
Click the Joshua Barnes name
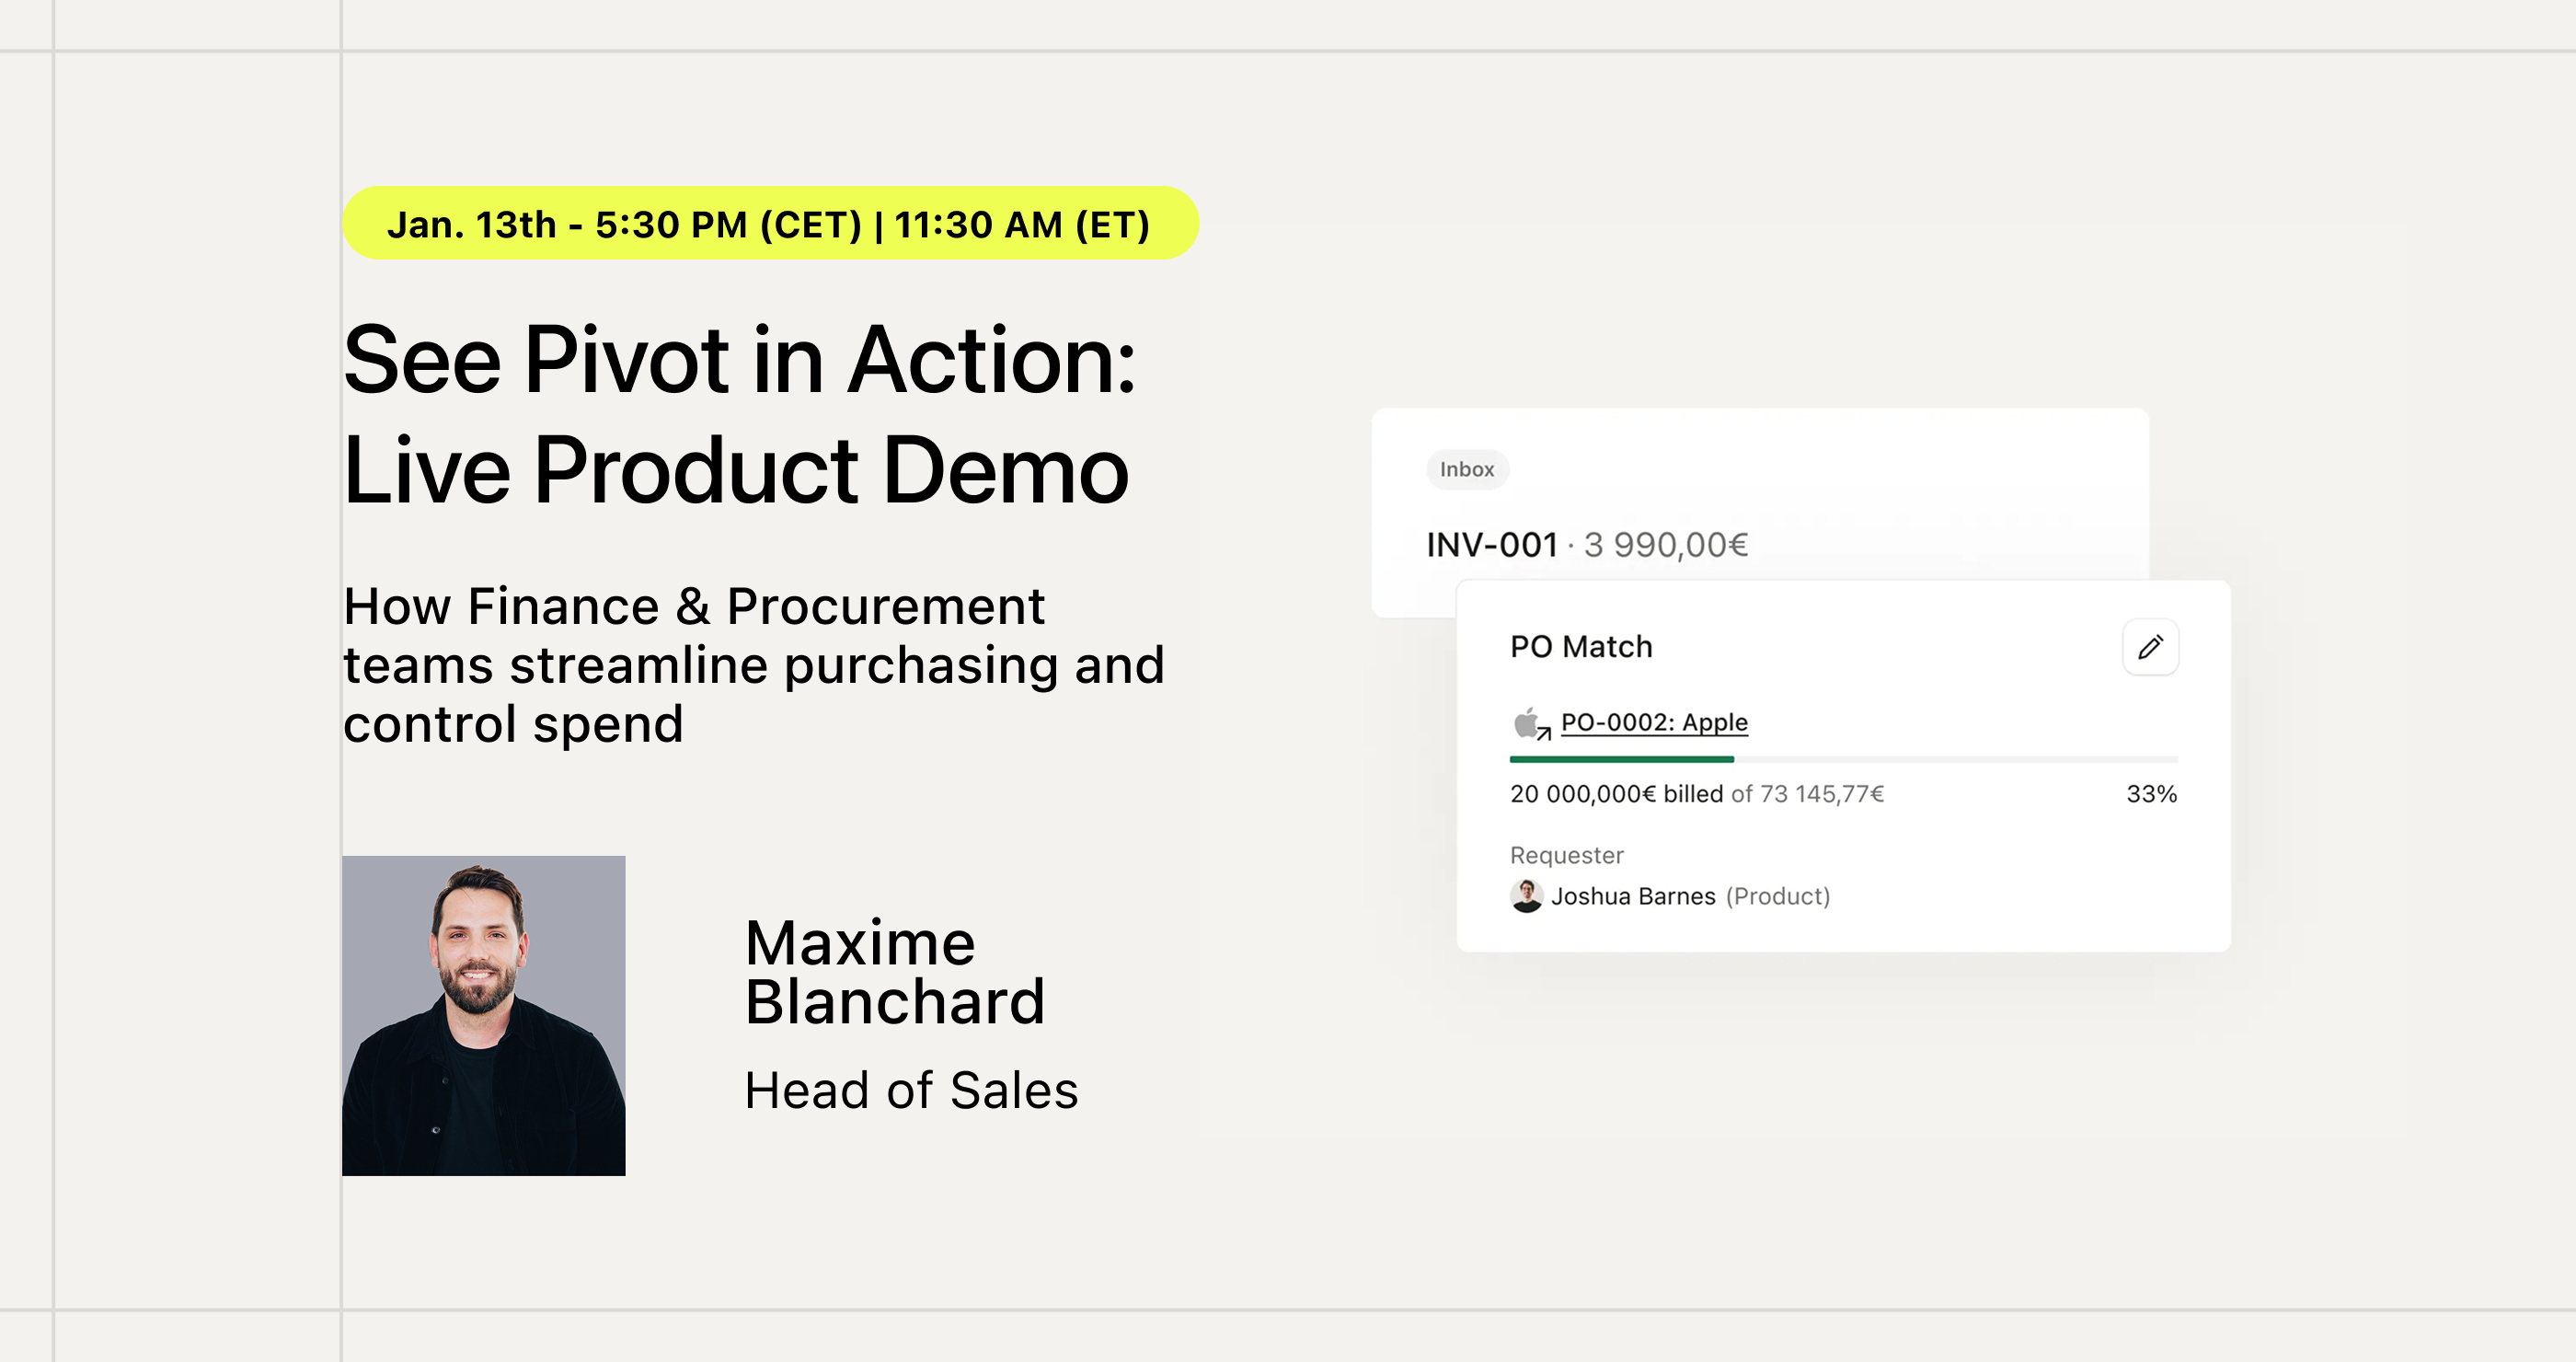pos(1633,896)
